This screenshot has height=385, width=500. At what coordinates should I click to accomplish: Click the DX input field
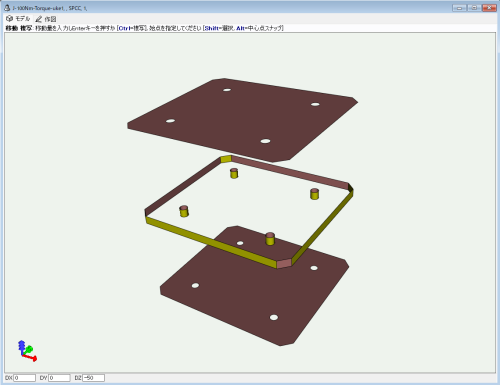click(25, 378)
